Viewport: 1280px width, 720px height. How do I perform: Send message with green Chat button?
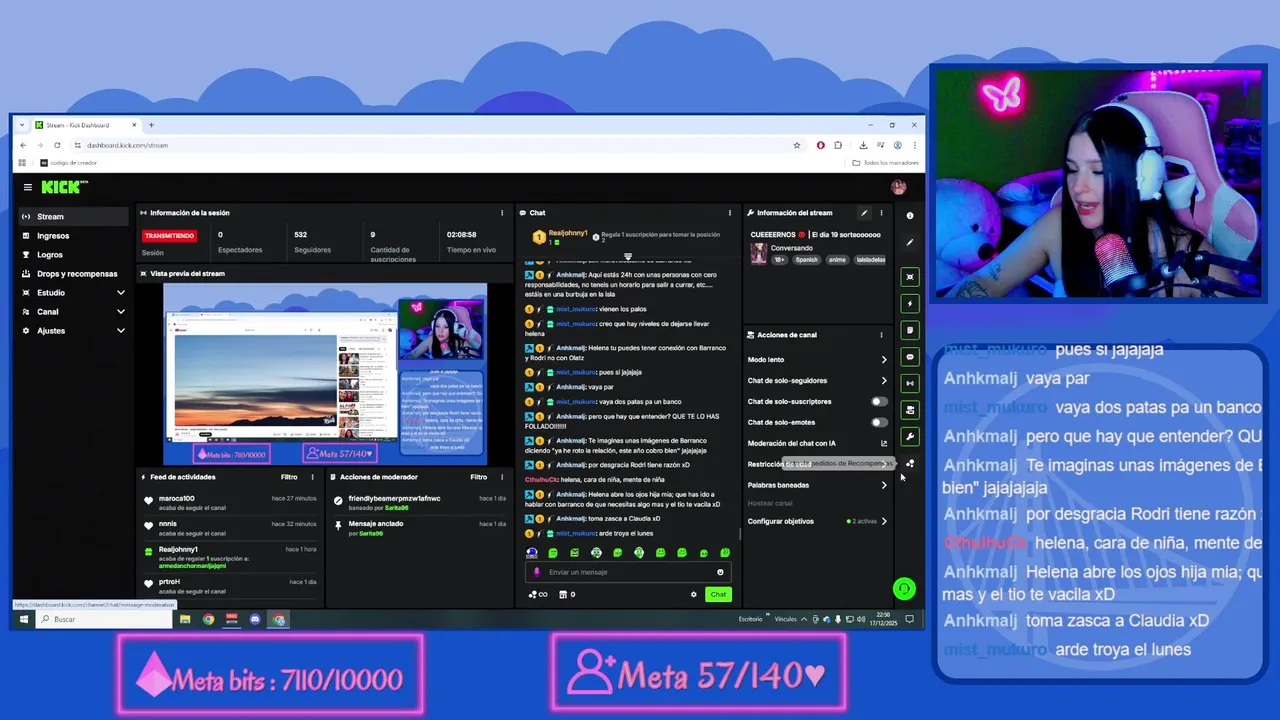coord(718,594)
